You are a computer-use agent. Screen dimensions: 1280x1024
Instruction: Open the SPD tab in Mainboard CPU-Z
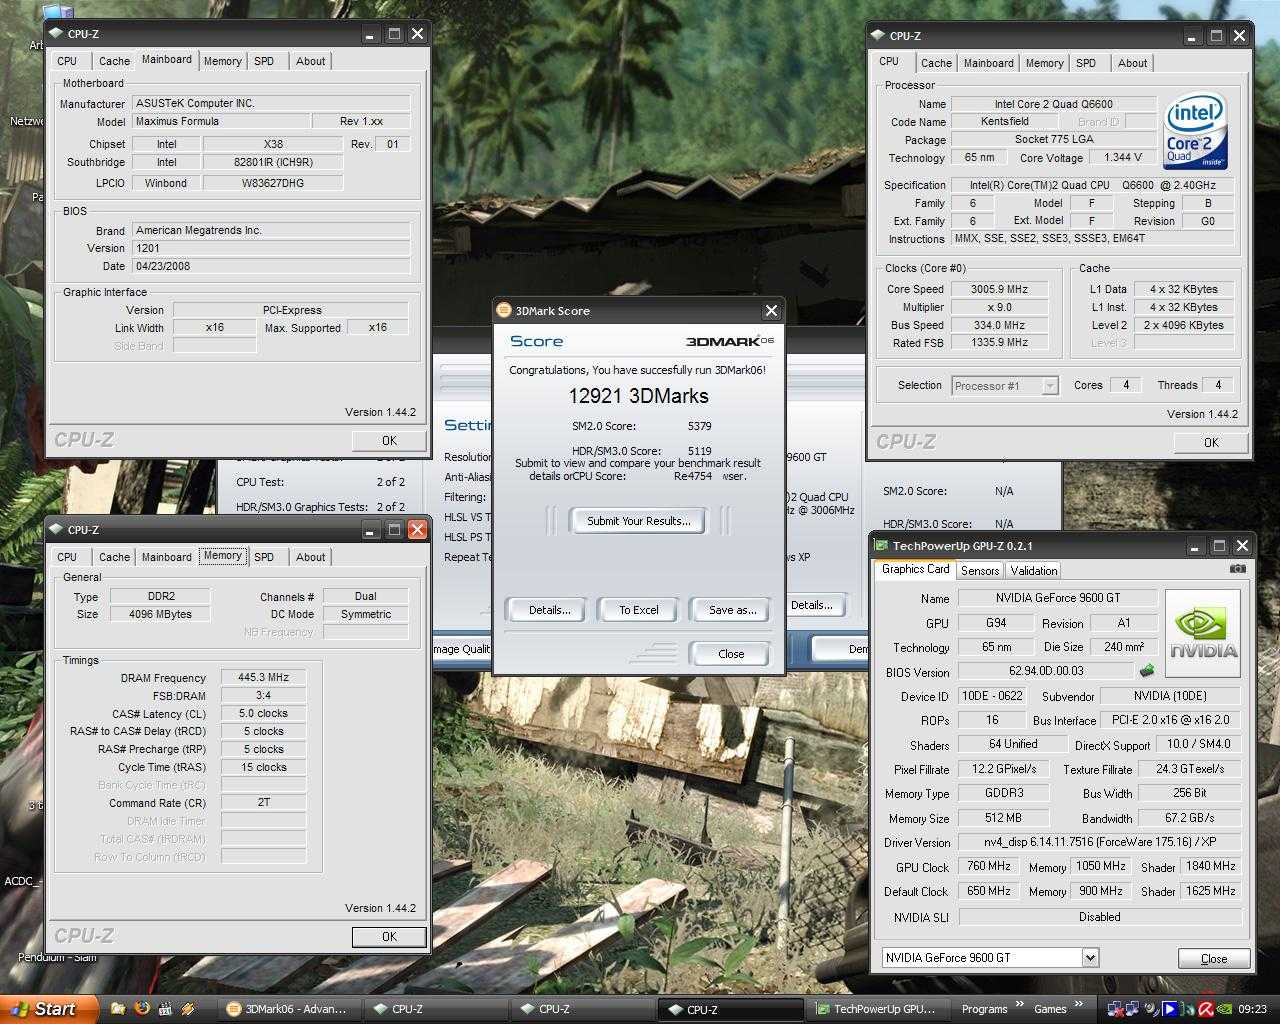click(x=264, y=61)
